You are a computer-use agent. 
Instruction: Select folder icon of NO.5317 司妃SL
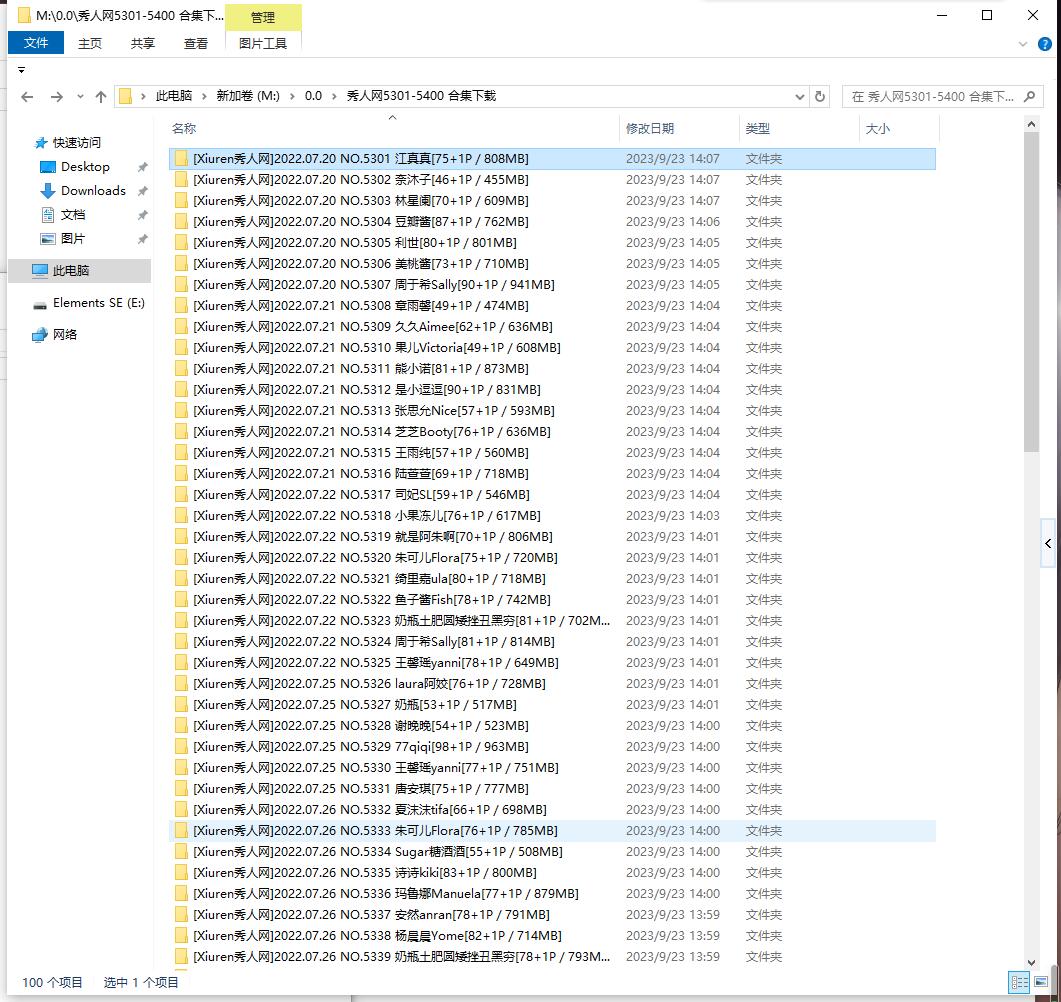[181, 494]
